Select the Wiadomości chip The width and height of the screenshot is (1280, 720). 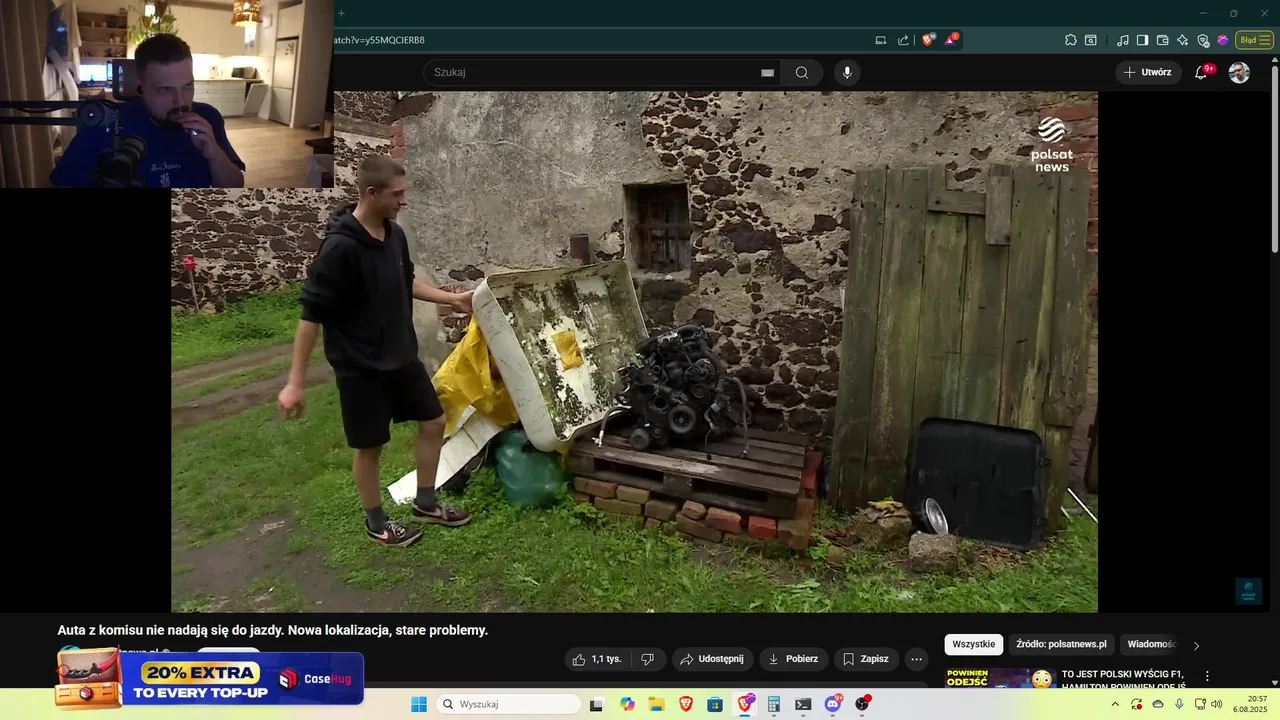[x=1151, y=644]
